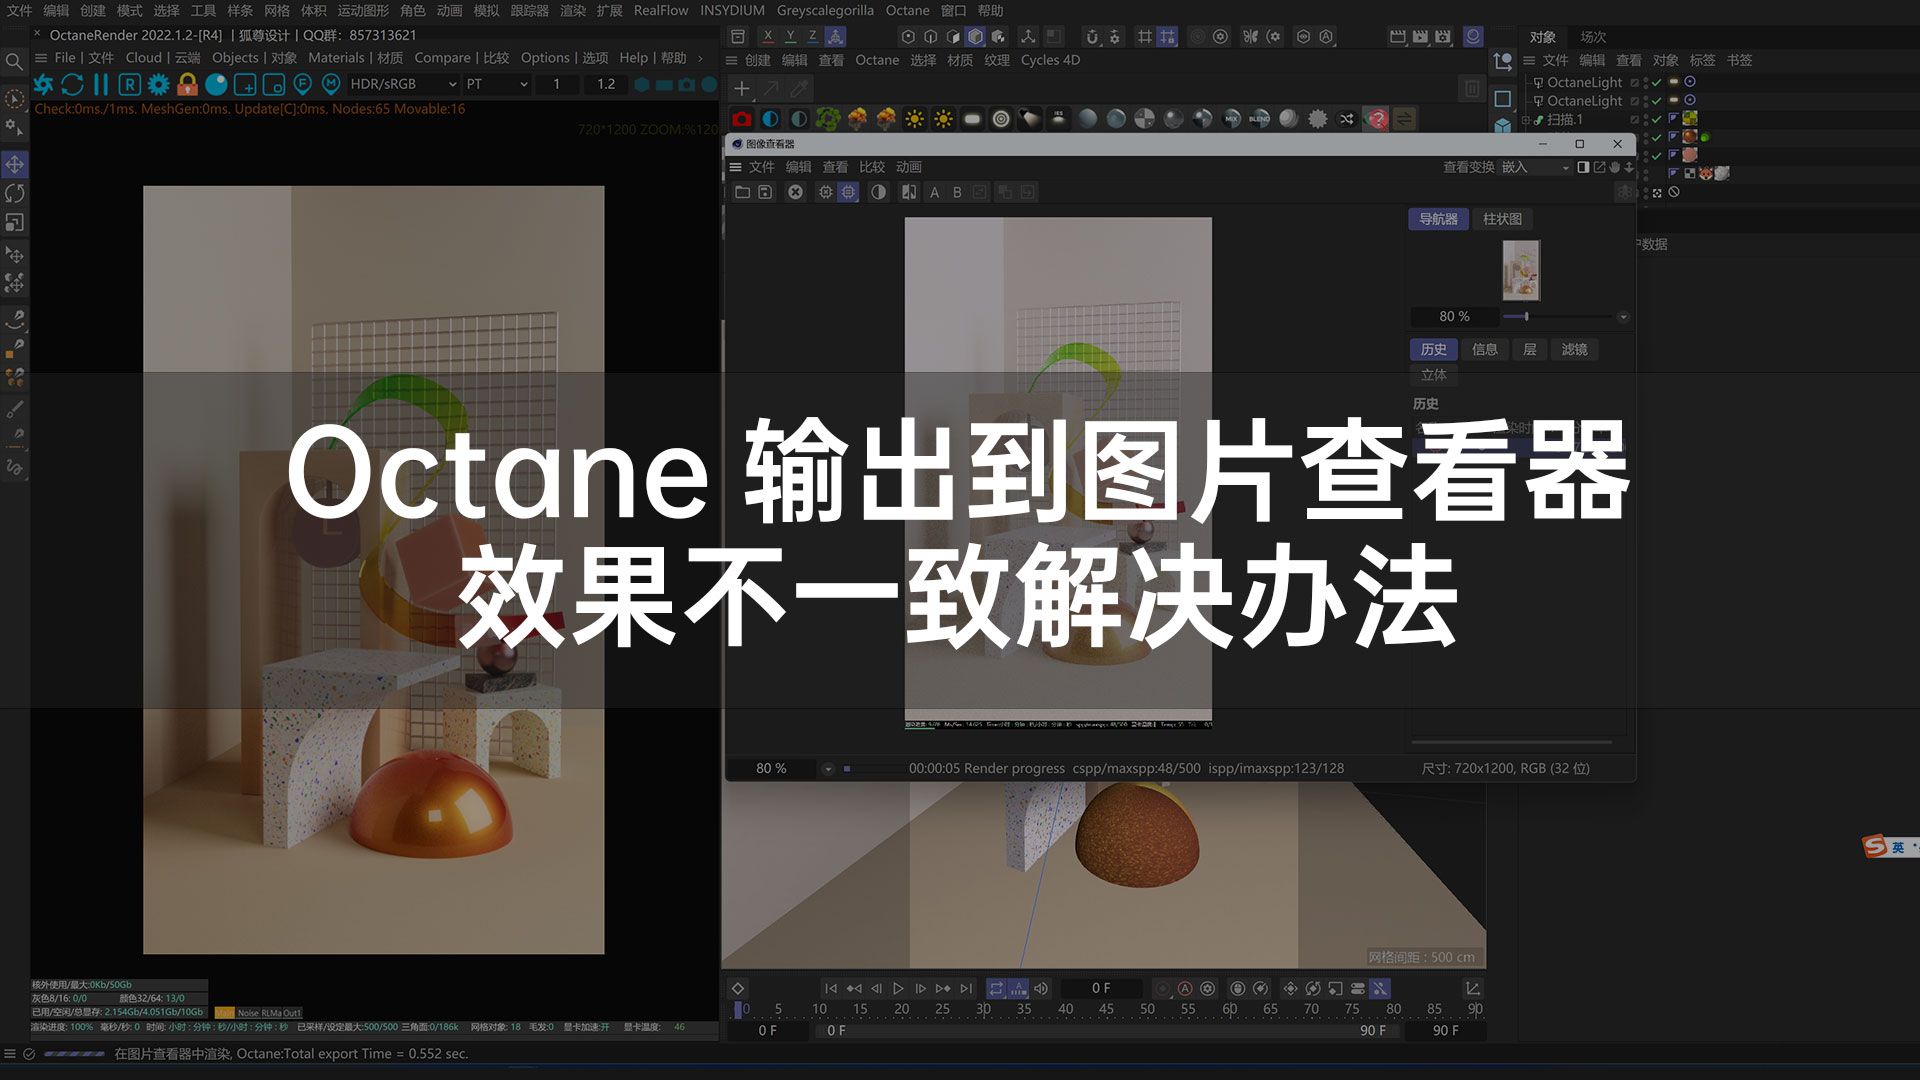Screen dimensions: 1920x1080
Task: Save image icon in image viewer
Action: 765,192
